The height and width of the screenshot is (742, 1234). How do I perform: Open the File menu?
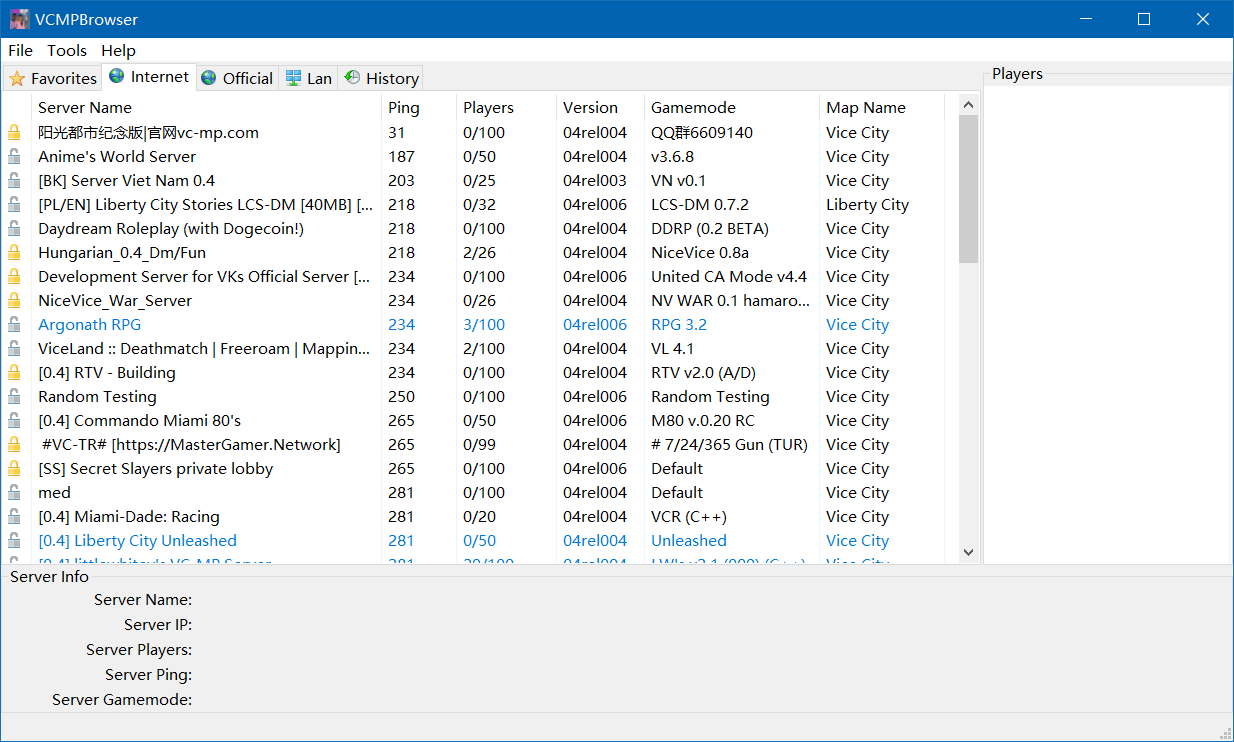[x=20, y=50]
